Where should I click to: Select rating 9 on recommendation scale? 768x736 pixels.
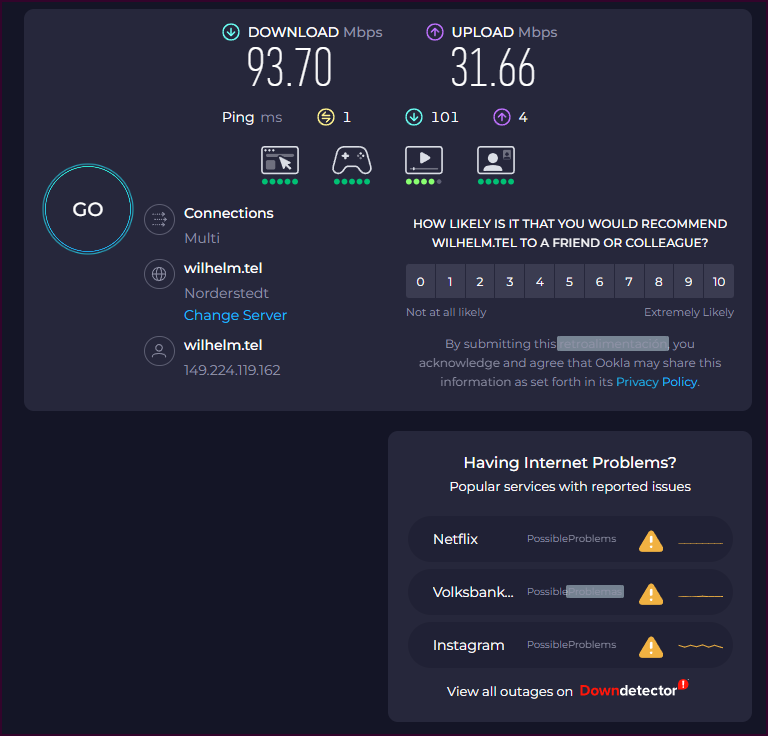(689, 281)
